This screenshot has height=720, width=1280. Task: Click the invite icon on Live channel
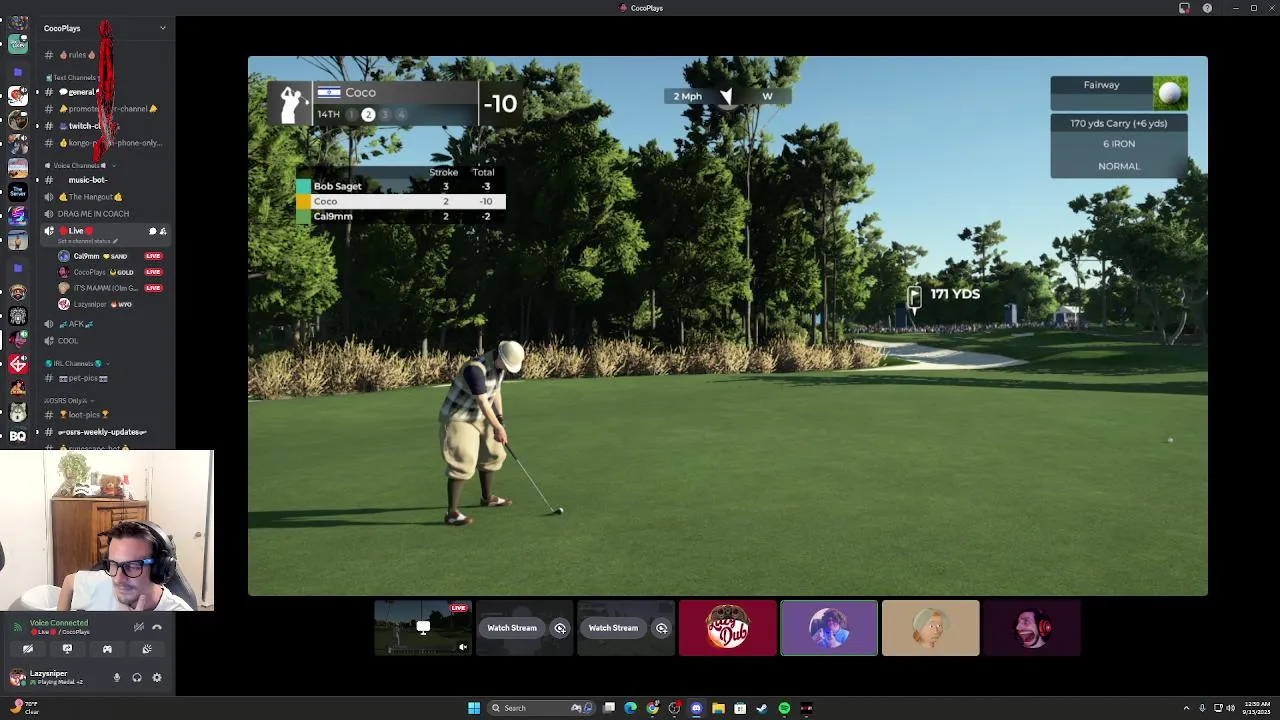tap(163, 231)
